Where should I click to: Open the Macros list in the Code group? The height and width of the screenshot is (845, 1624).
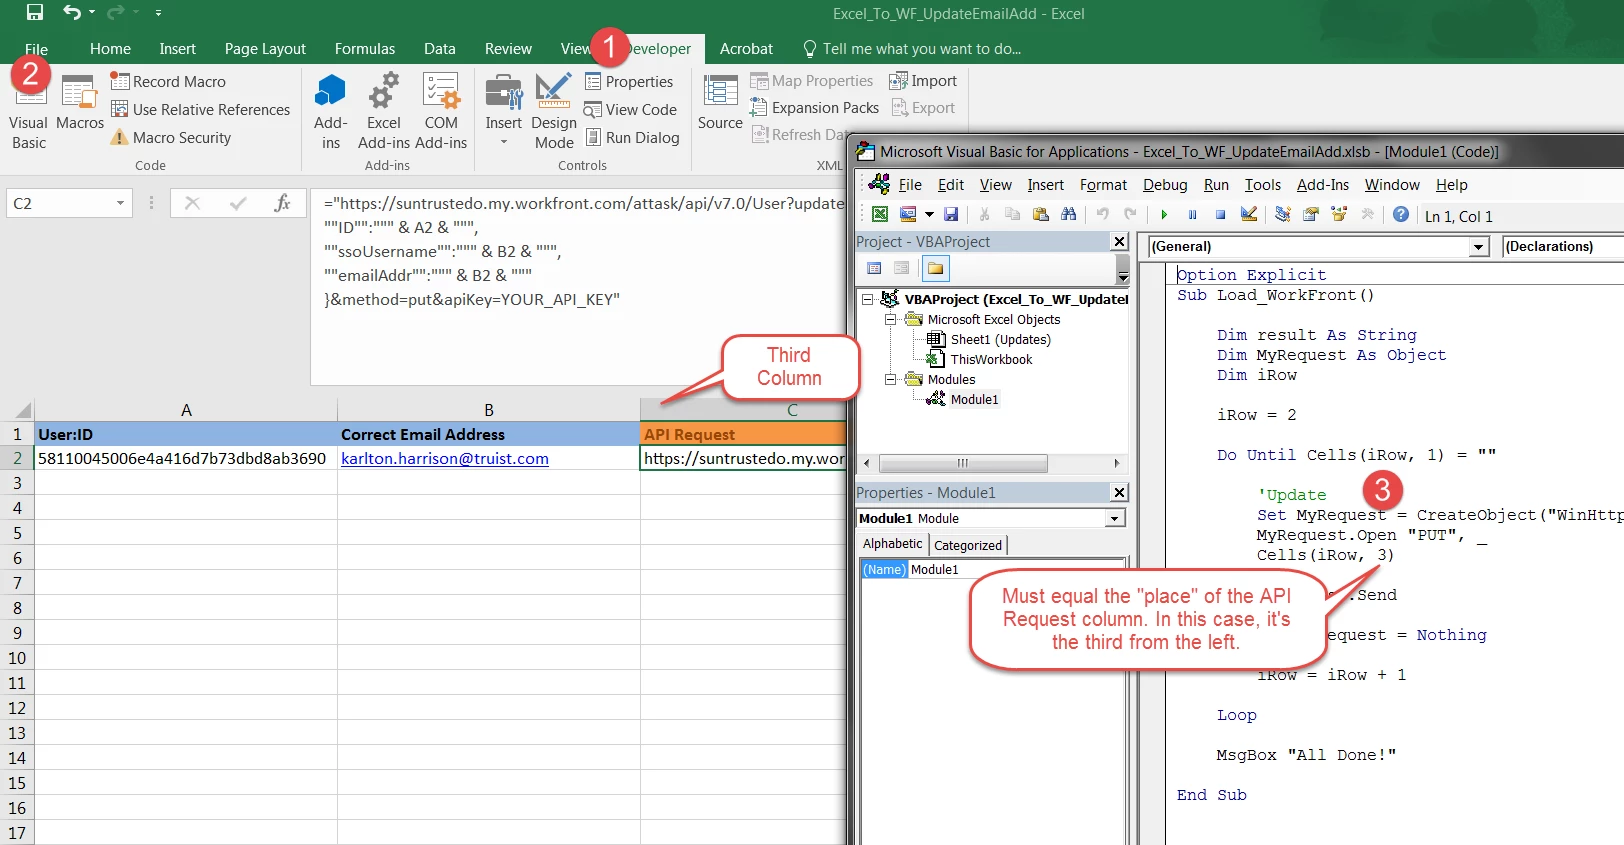tap(80, 104)
